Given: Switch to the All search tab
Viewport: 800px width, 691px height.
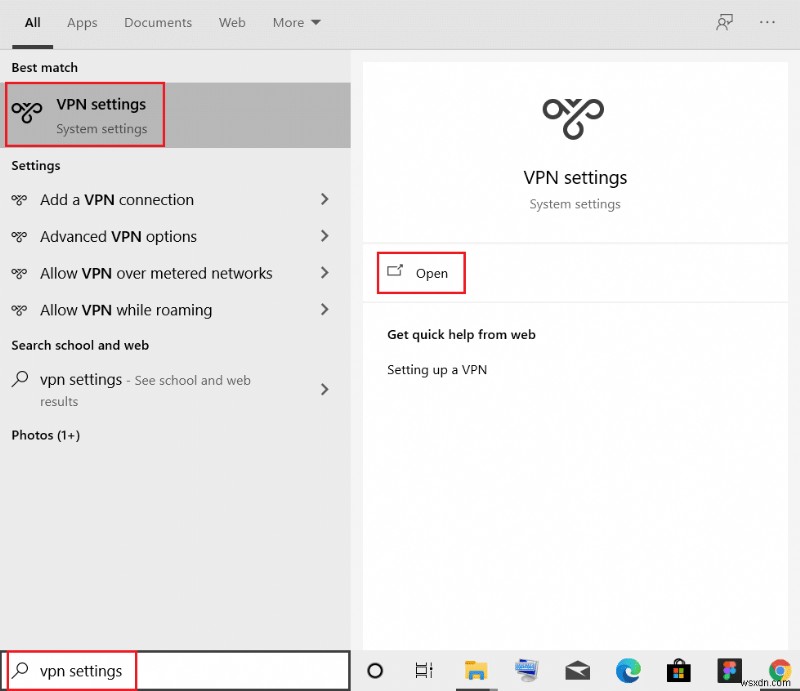Looking at the screenshot, I should 33,23.
